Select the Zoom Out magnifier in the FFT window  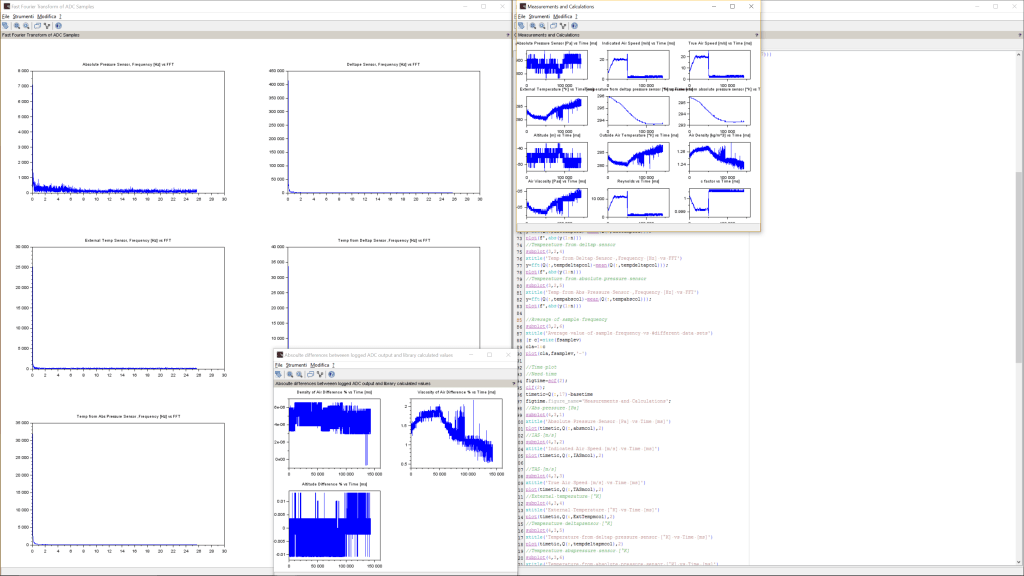click(x=27, y=27)
